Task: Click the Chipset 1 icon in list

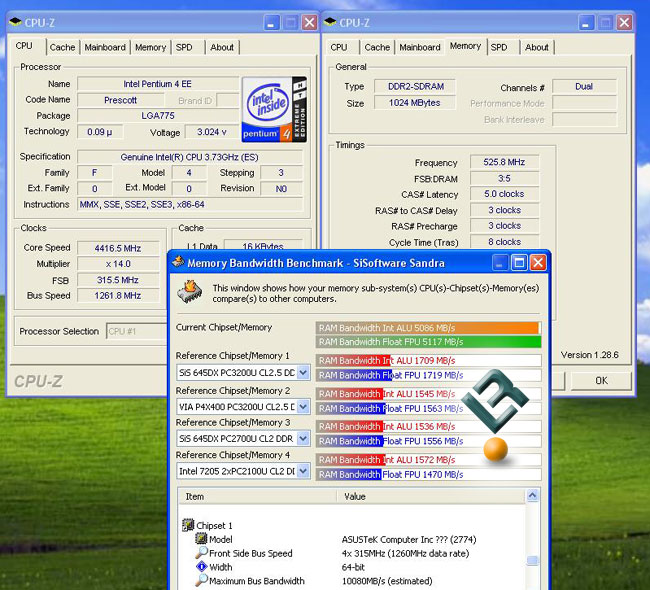Action: [187, 525]
